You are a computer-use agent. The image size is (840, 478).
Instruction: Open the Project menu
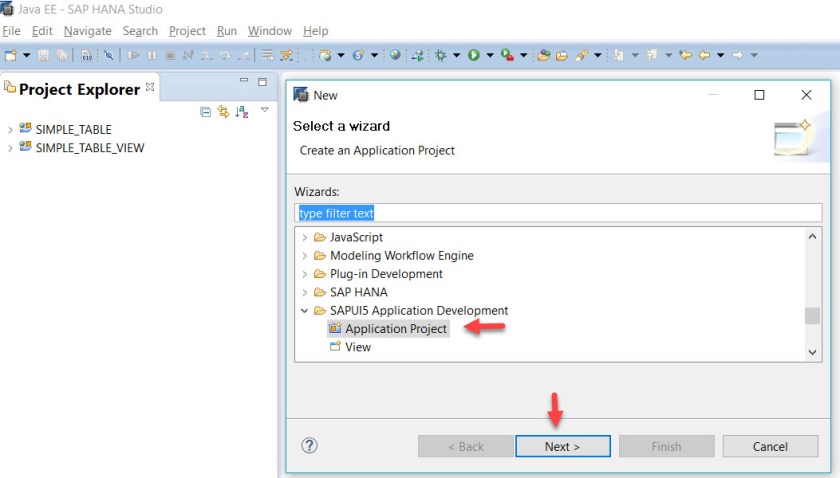click(x=188, y=31)
